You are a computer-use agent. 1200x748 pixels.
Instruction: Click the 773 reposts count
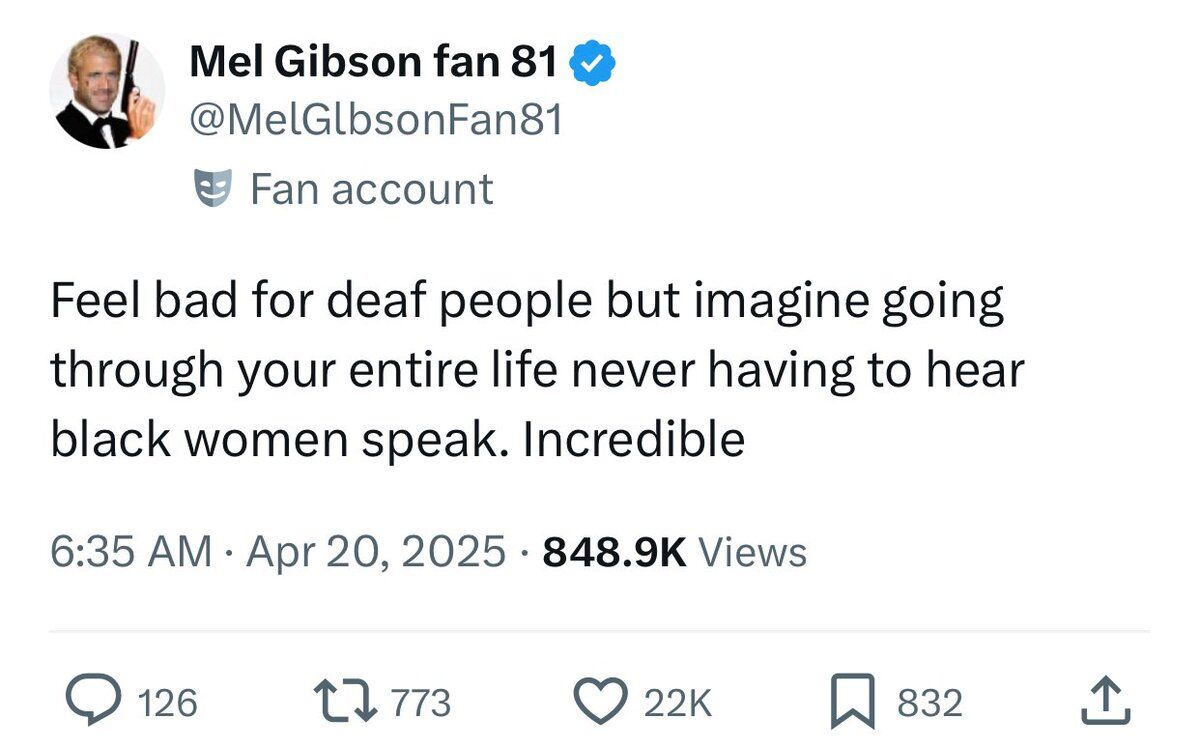[421, 703]
